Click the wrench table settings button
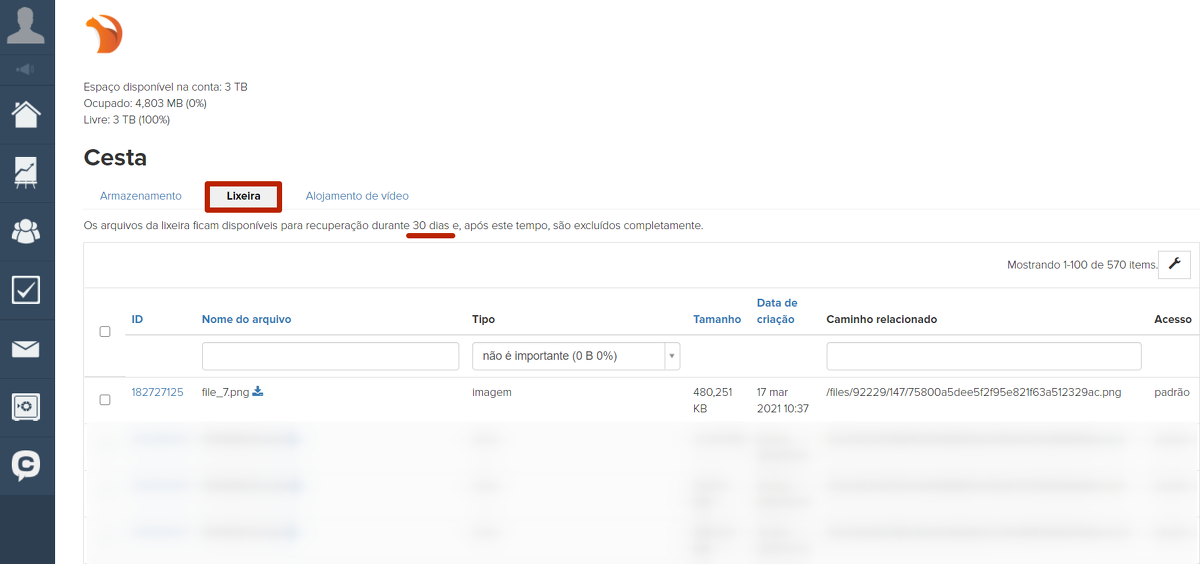1200x564 pixels. tap(1174, 264)
